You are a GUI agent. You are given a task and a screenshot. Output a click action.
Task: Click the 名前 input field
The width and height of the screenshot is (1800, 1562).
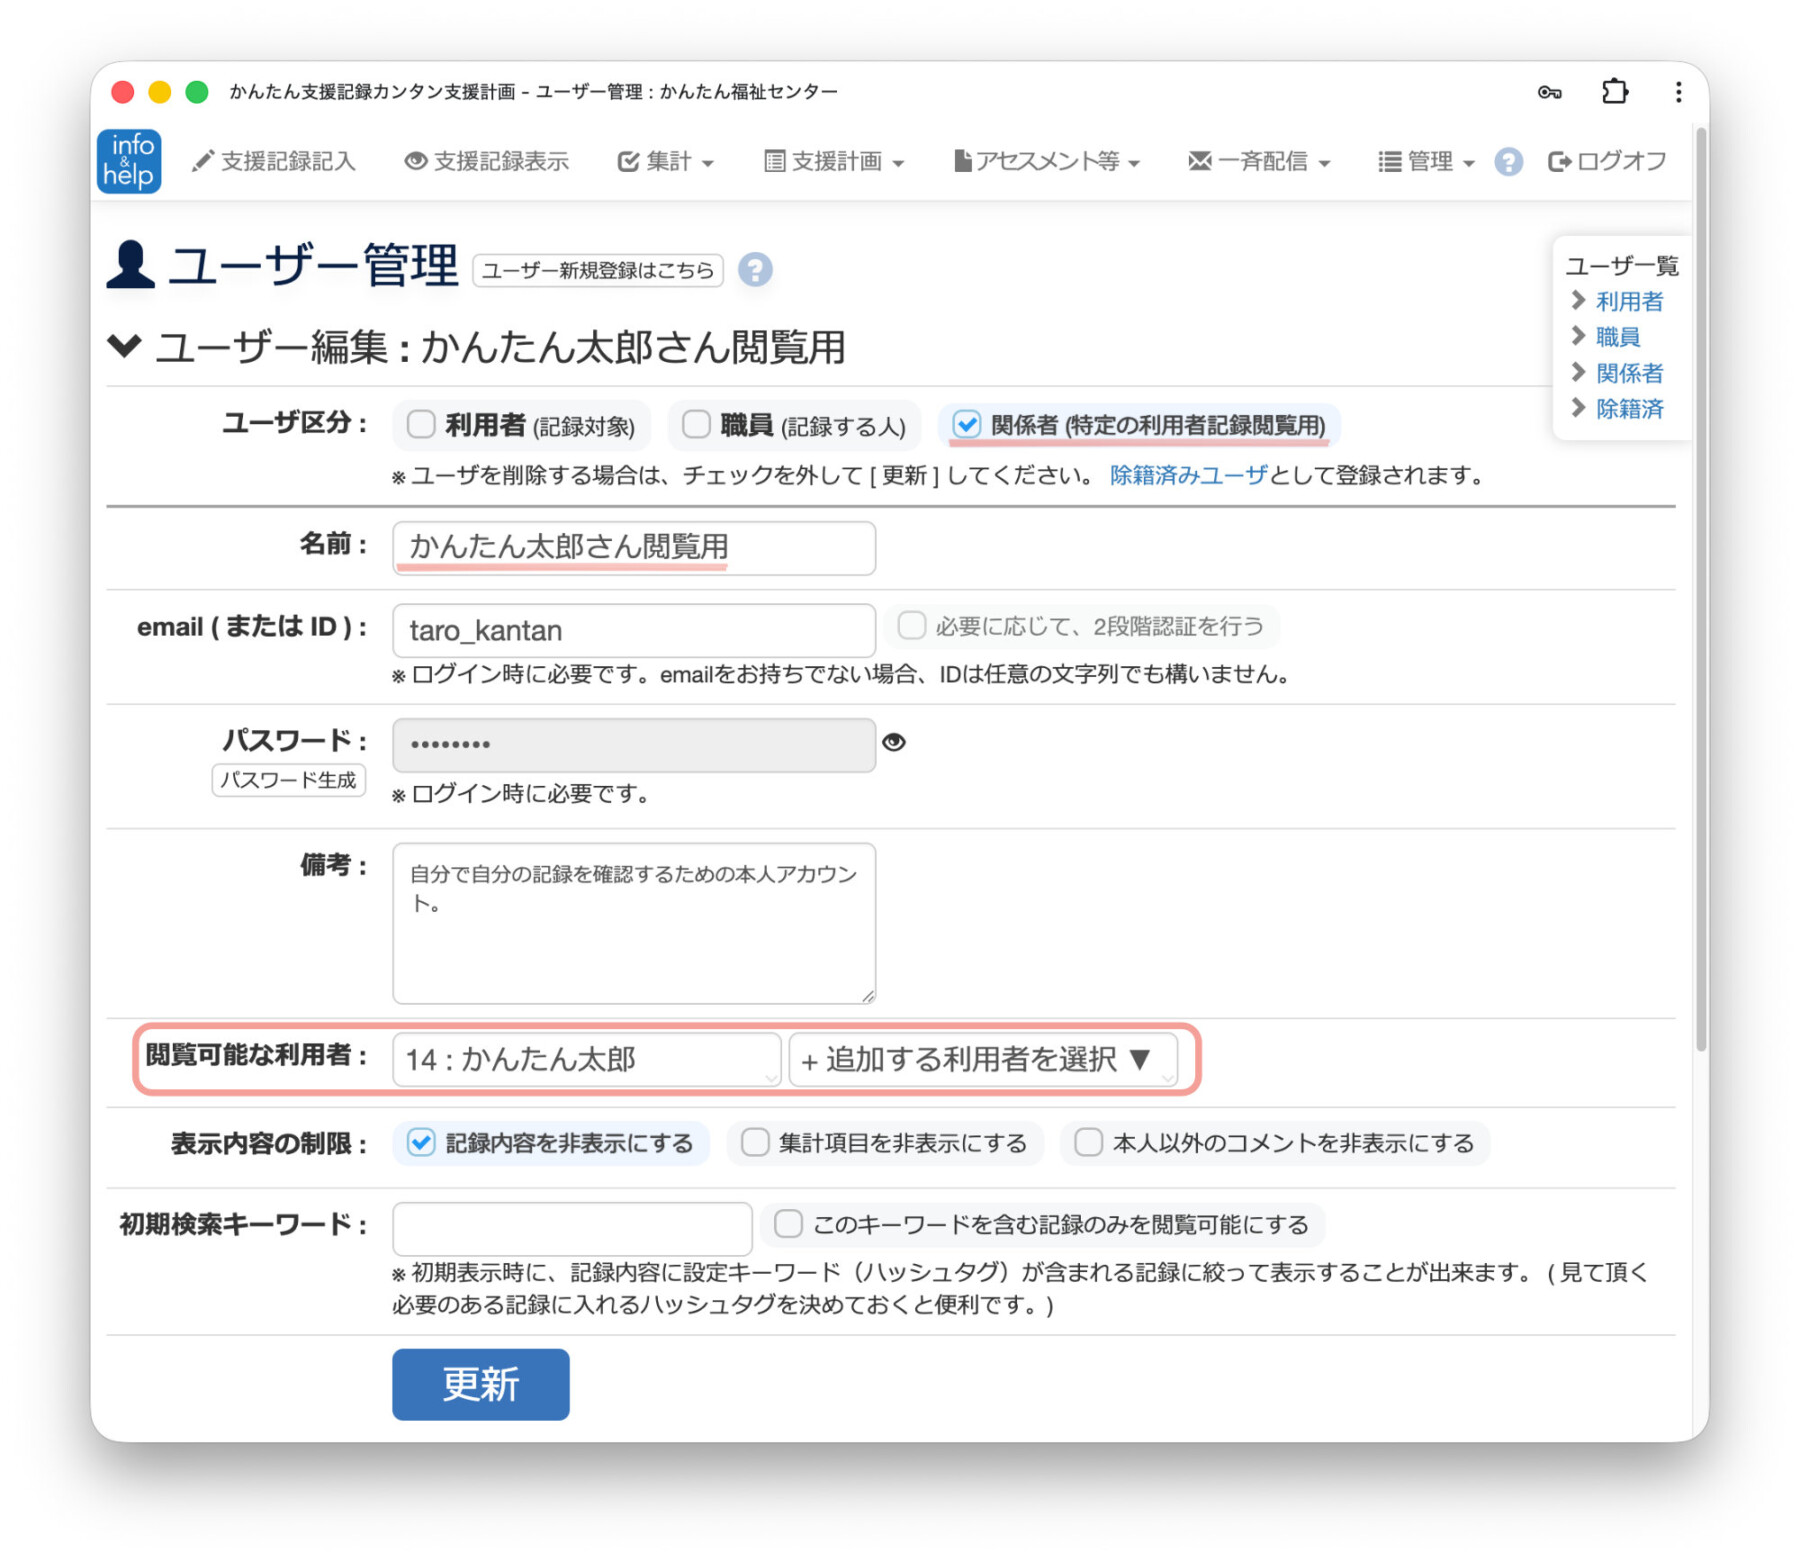coord(634,547)
